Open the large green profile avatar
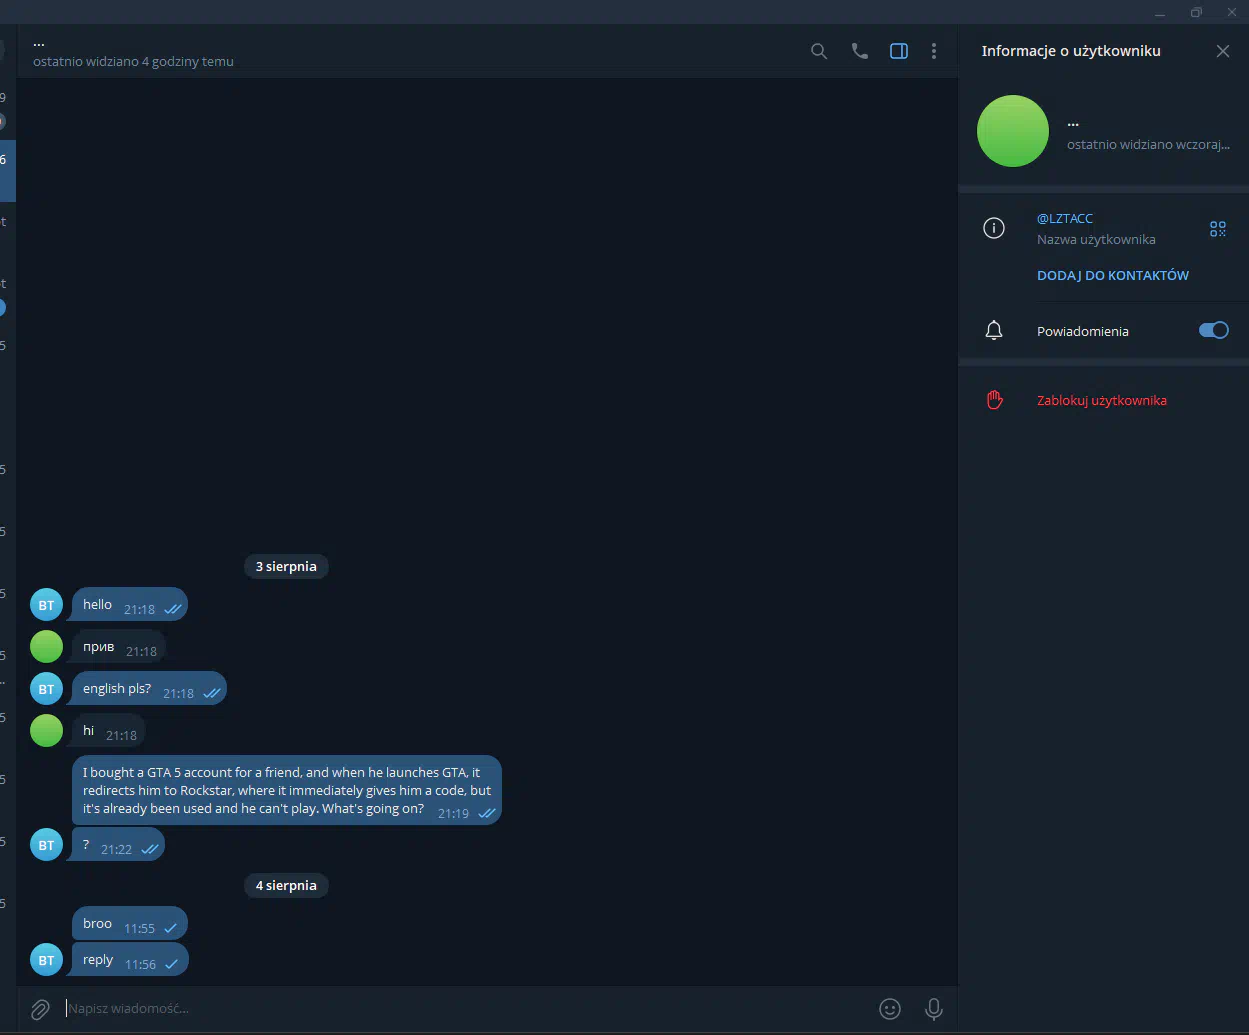 click(1013, 131)
